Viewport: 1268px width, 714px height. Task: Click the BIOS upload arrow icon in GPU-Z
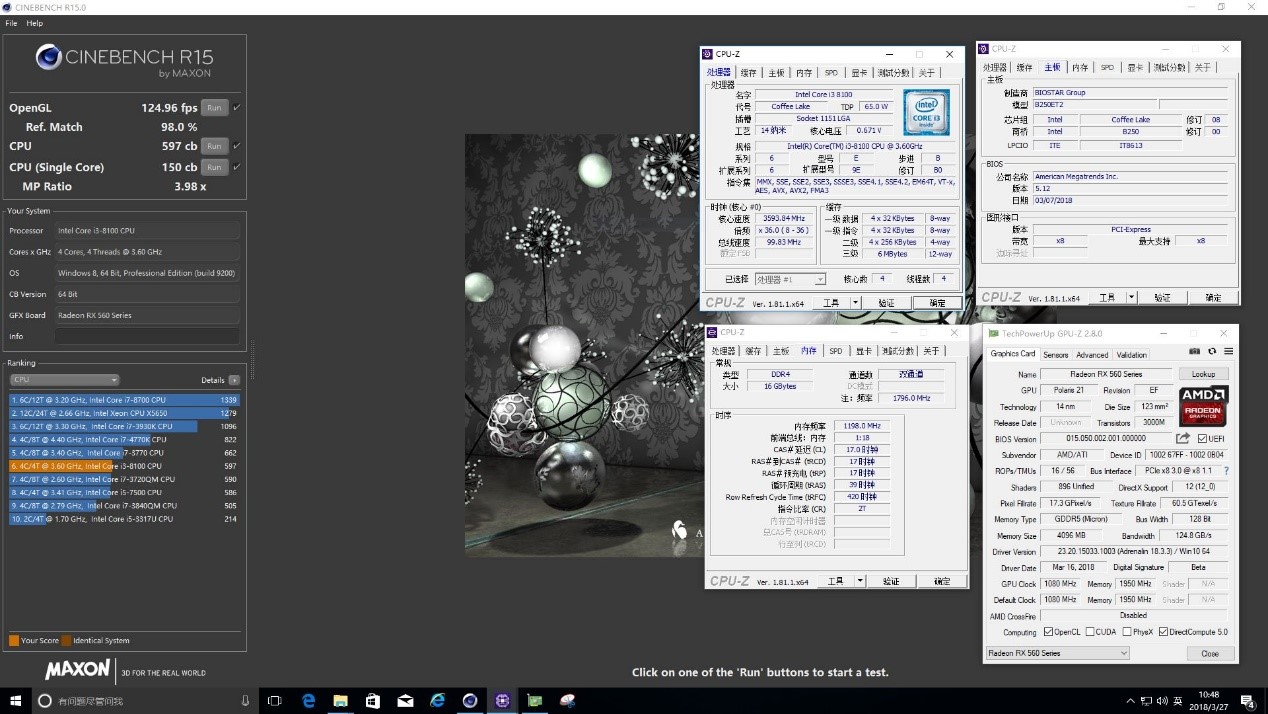pos(1183,438)
